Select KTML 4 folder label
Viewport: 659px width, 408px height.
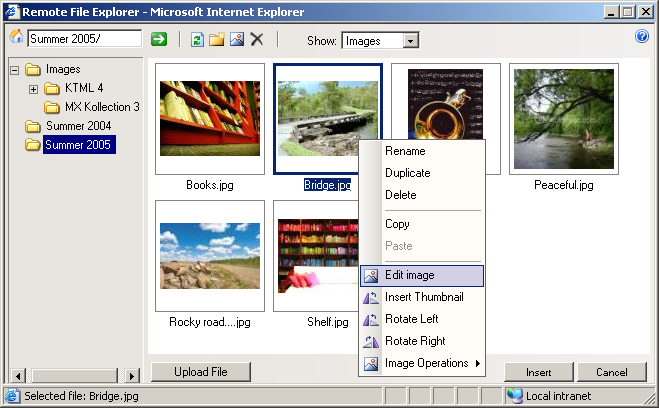pos(84,88)
